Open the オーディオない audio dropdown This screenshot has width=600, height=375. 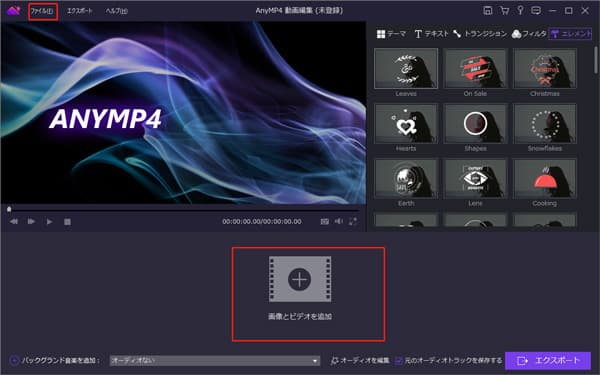pyautogui.click(x=215, y=360)
